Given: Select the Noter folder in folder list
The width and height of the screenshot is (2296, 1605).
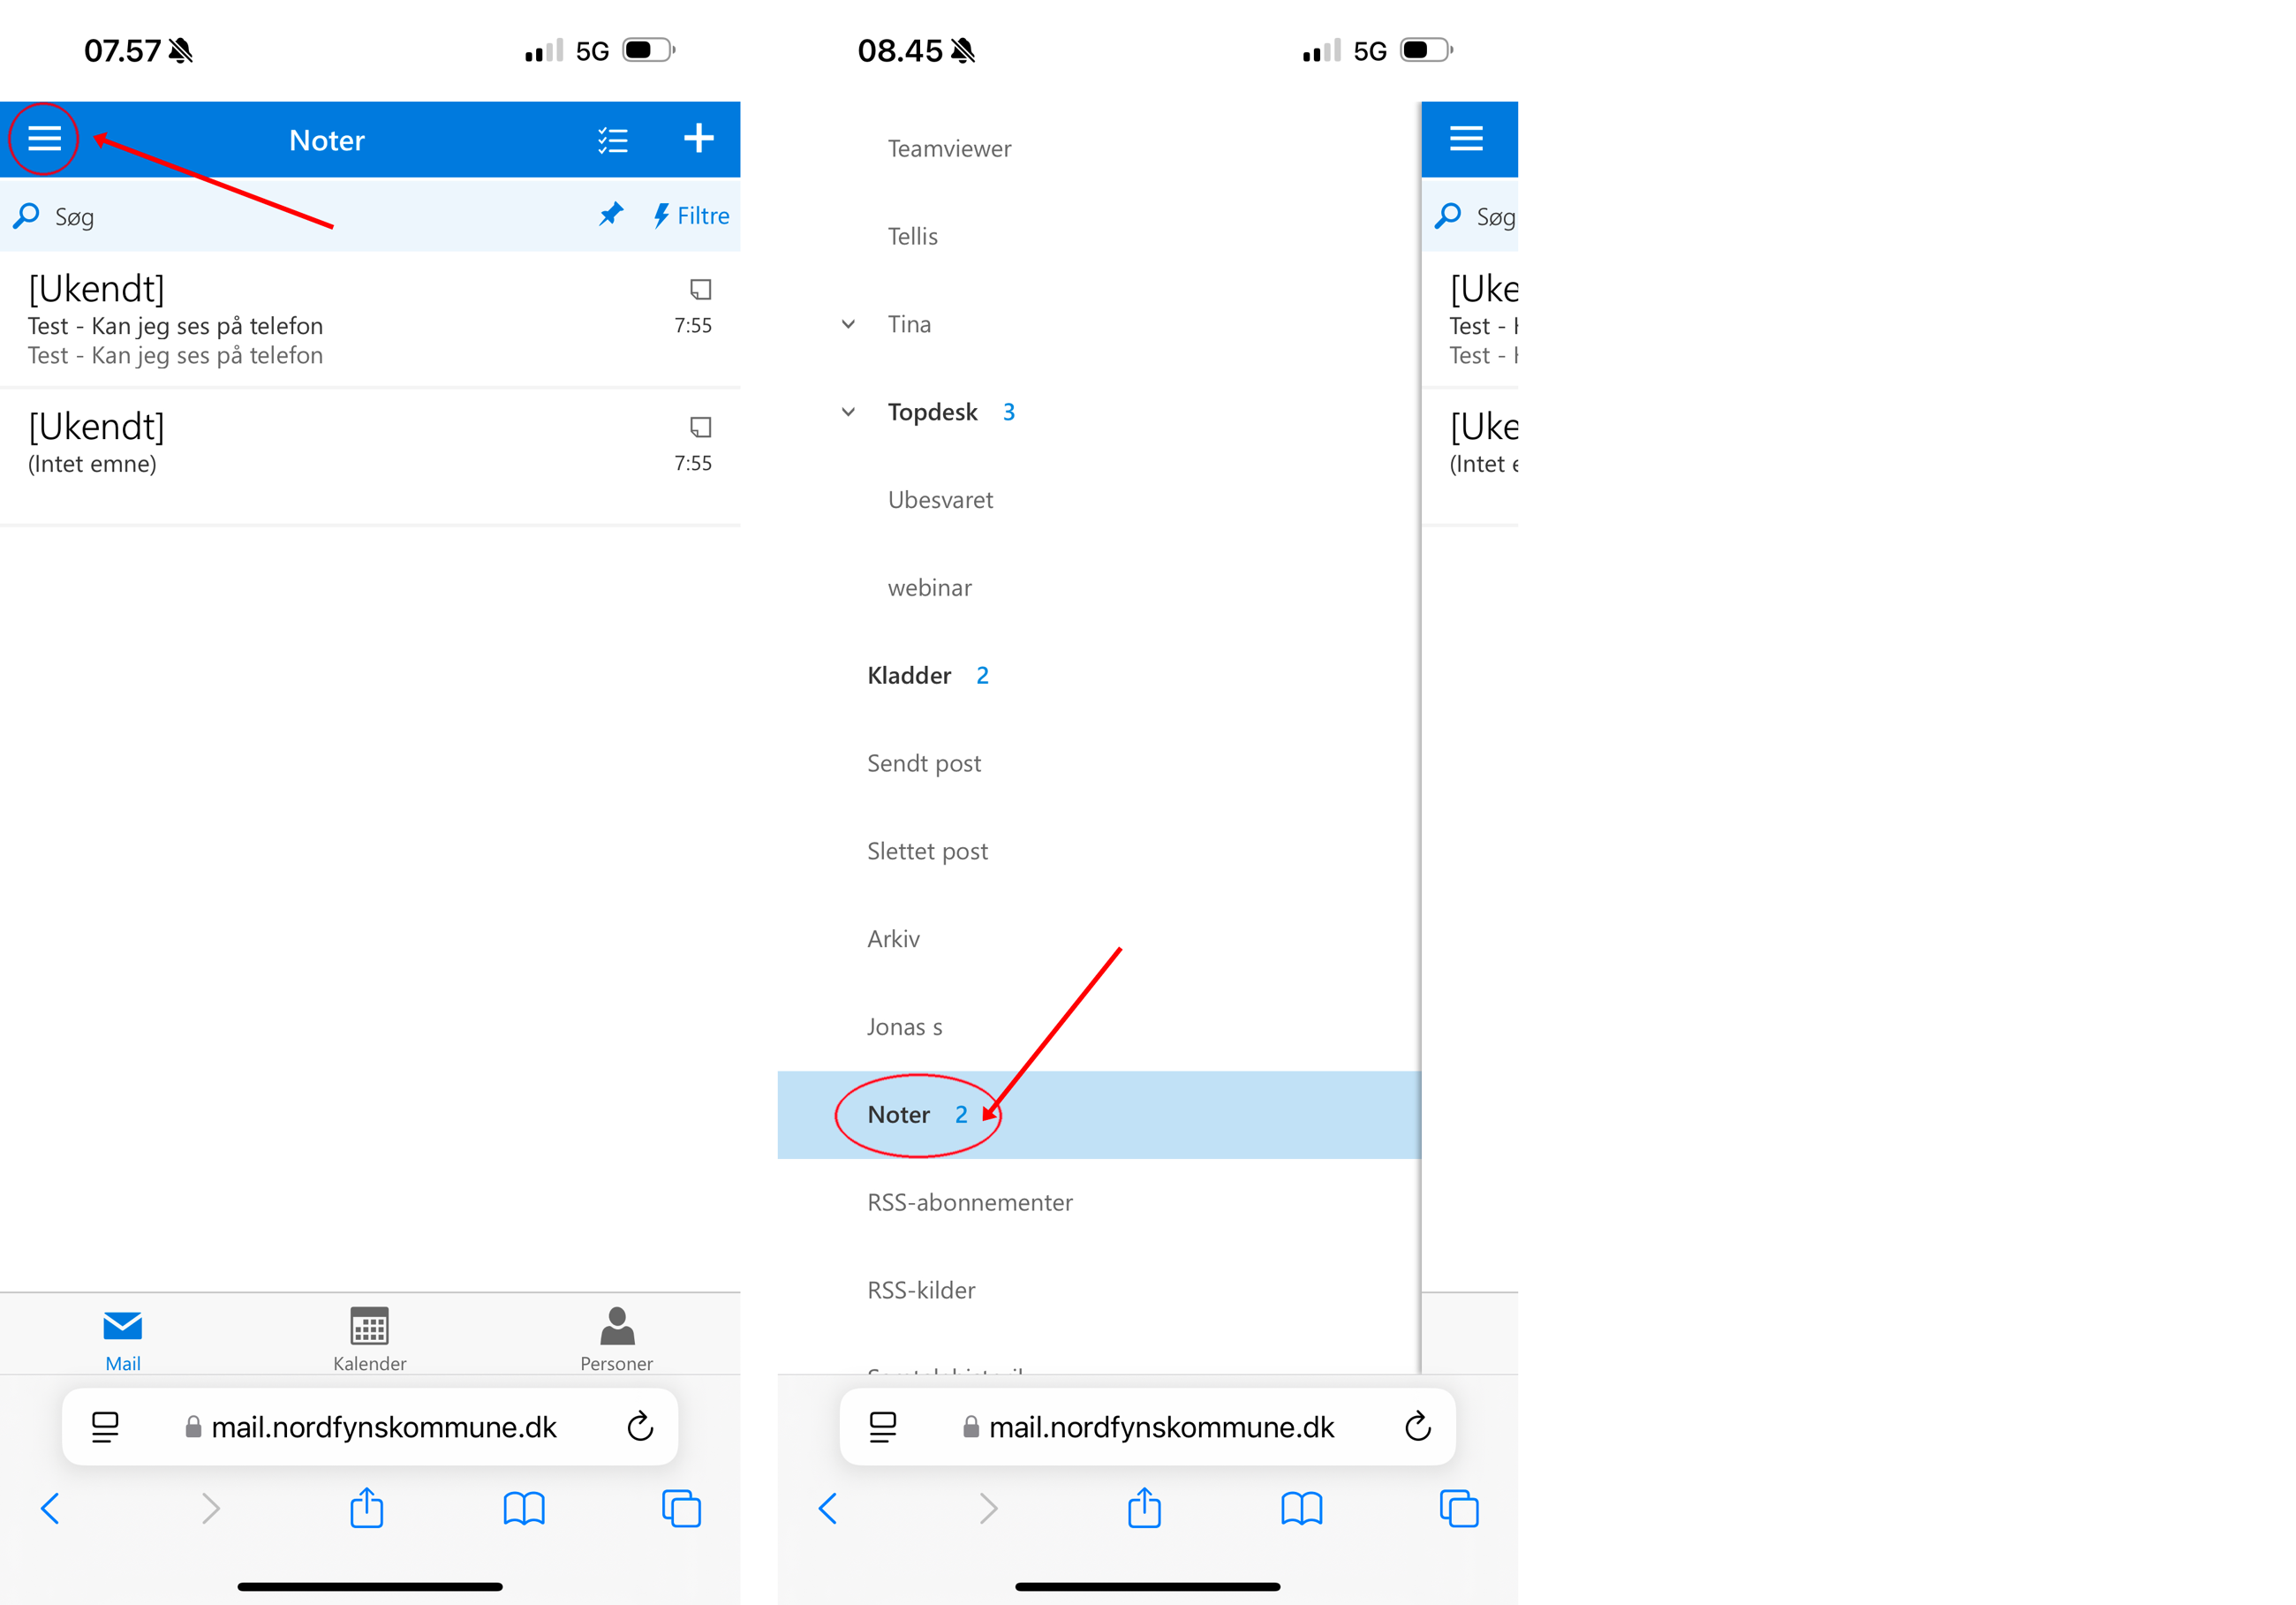Looking at the screenshot, I should (x=1099, y=1114).
